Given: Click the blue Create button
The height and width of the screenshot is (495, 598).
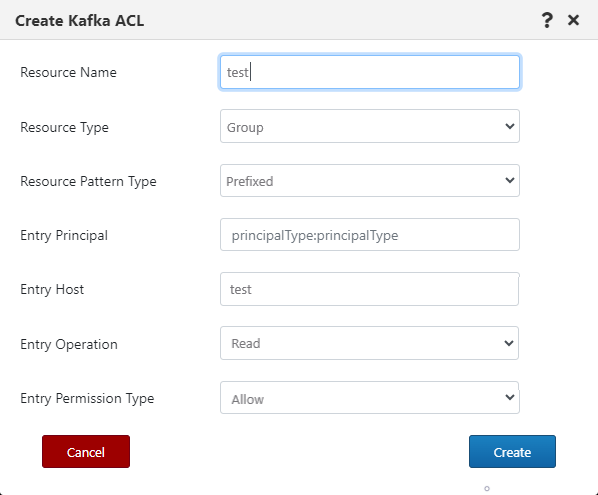Looking at the screenshot, I should pos(512,452).
